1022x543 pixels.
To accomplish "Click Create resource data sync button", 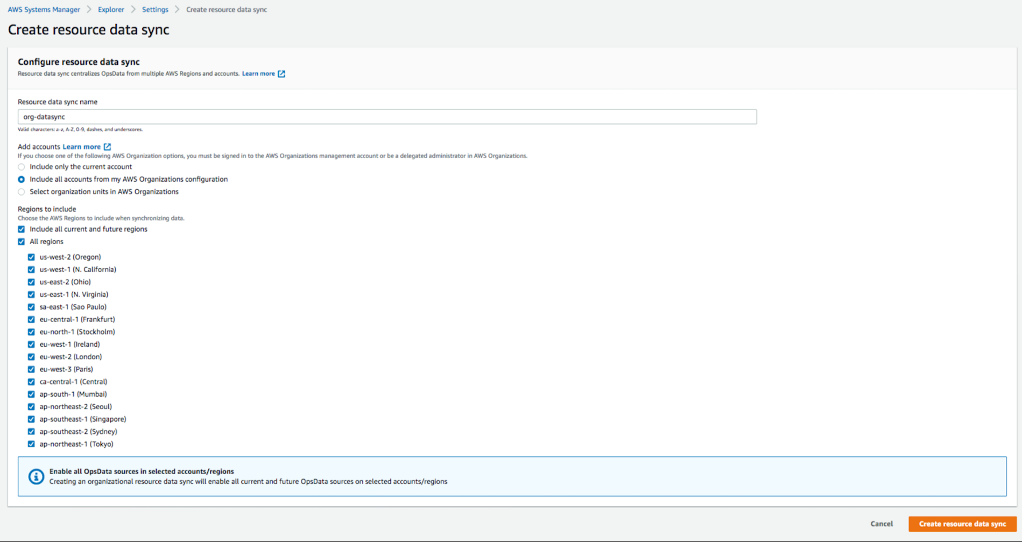I will click(x=962, y=524).
